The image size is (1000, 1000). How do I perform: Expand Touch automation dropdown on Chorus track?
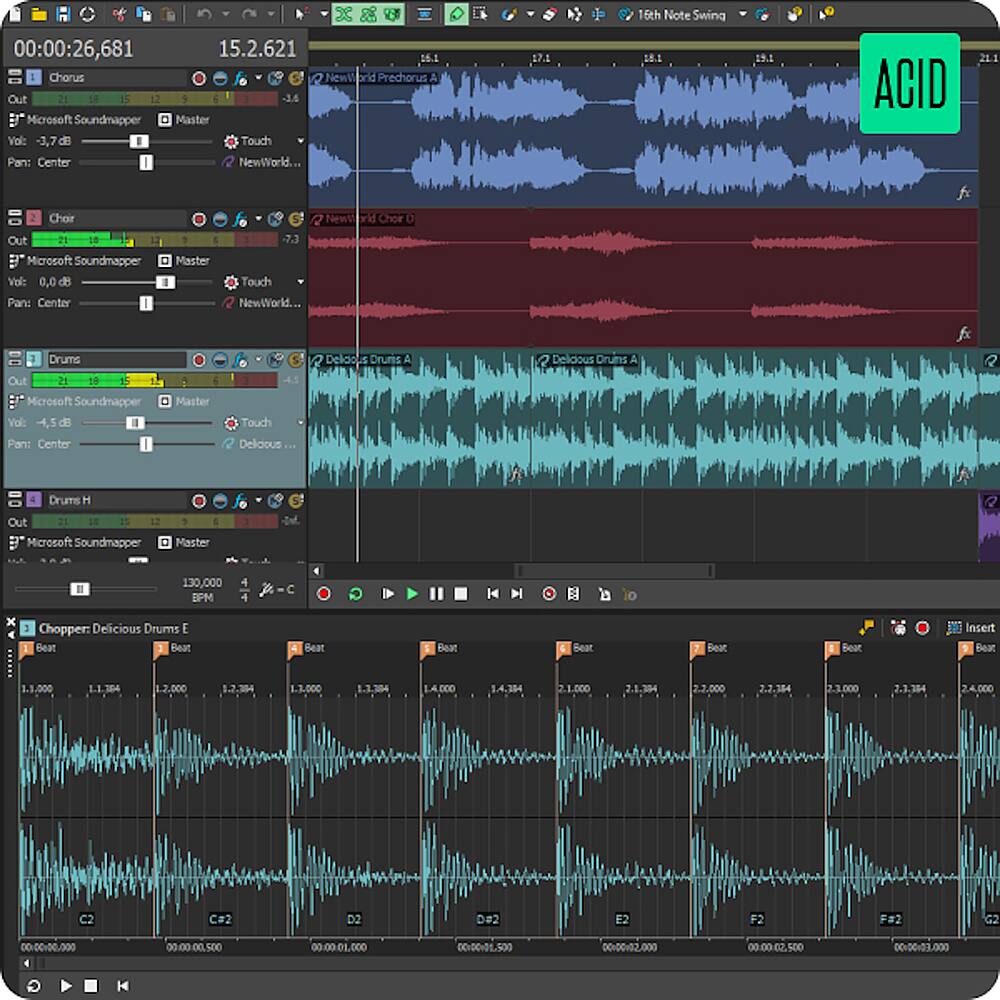click(x=299, y=141)
